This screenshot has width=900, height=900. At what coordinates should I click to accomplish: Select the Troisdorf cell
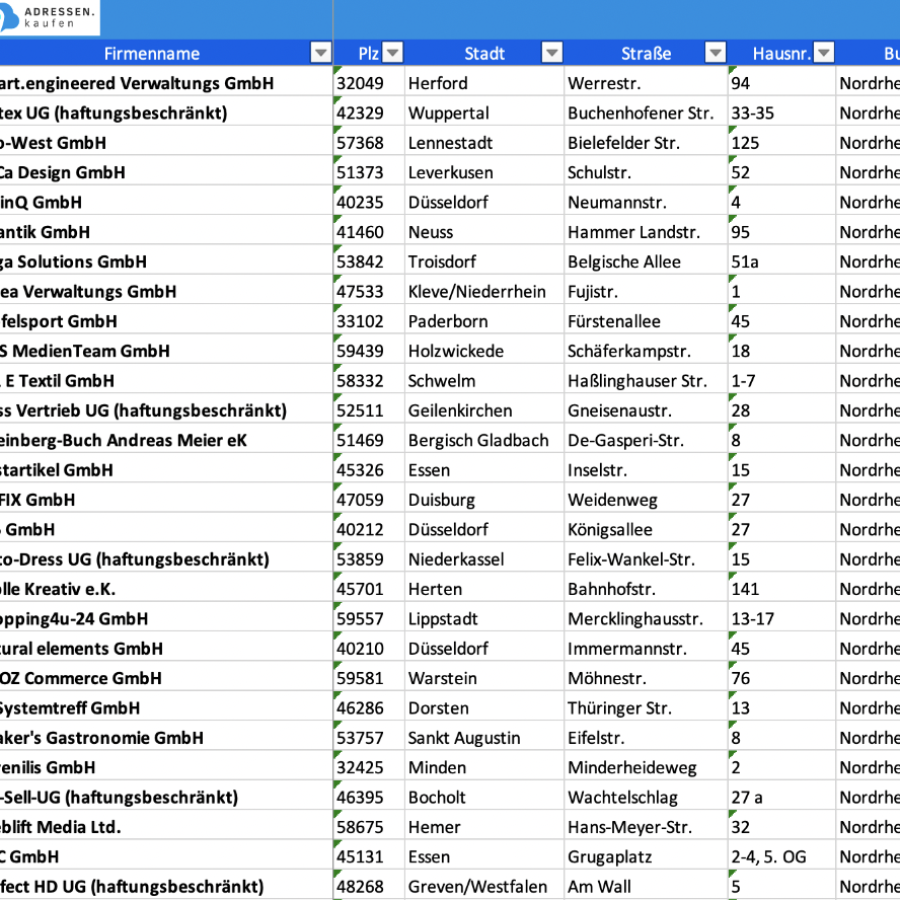[484, 262]
